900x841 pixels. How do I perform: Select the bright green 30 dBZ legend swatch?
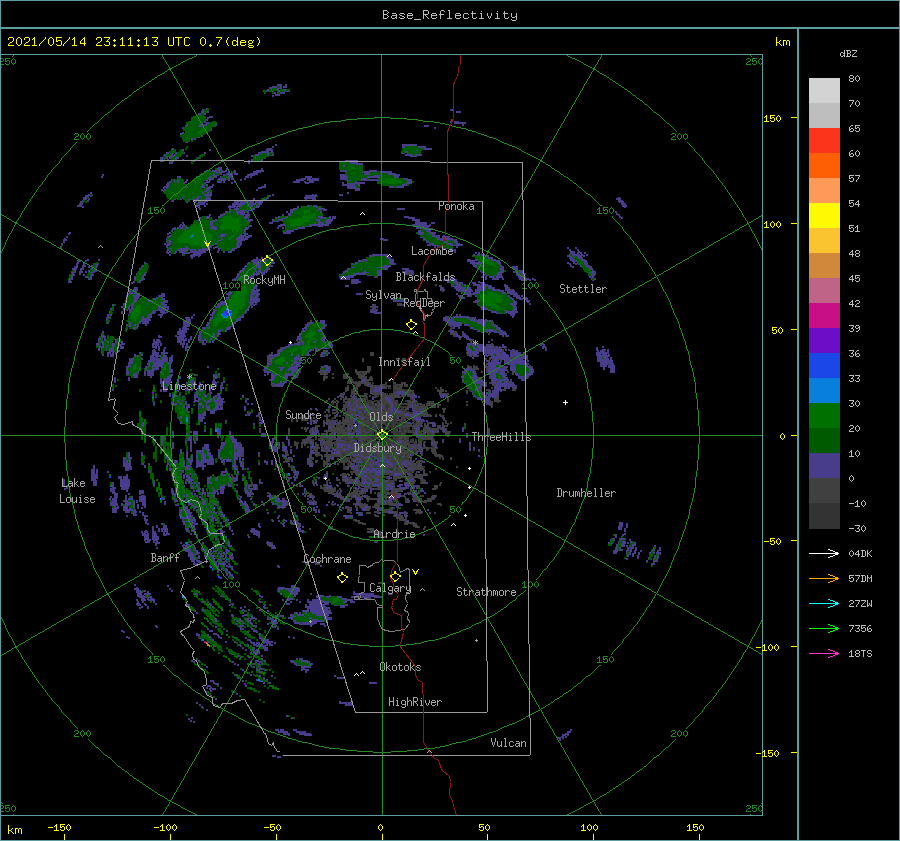[x=824, y=416]
